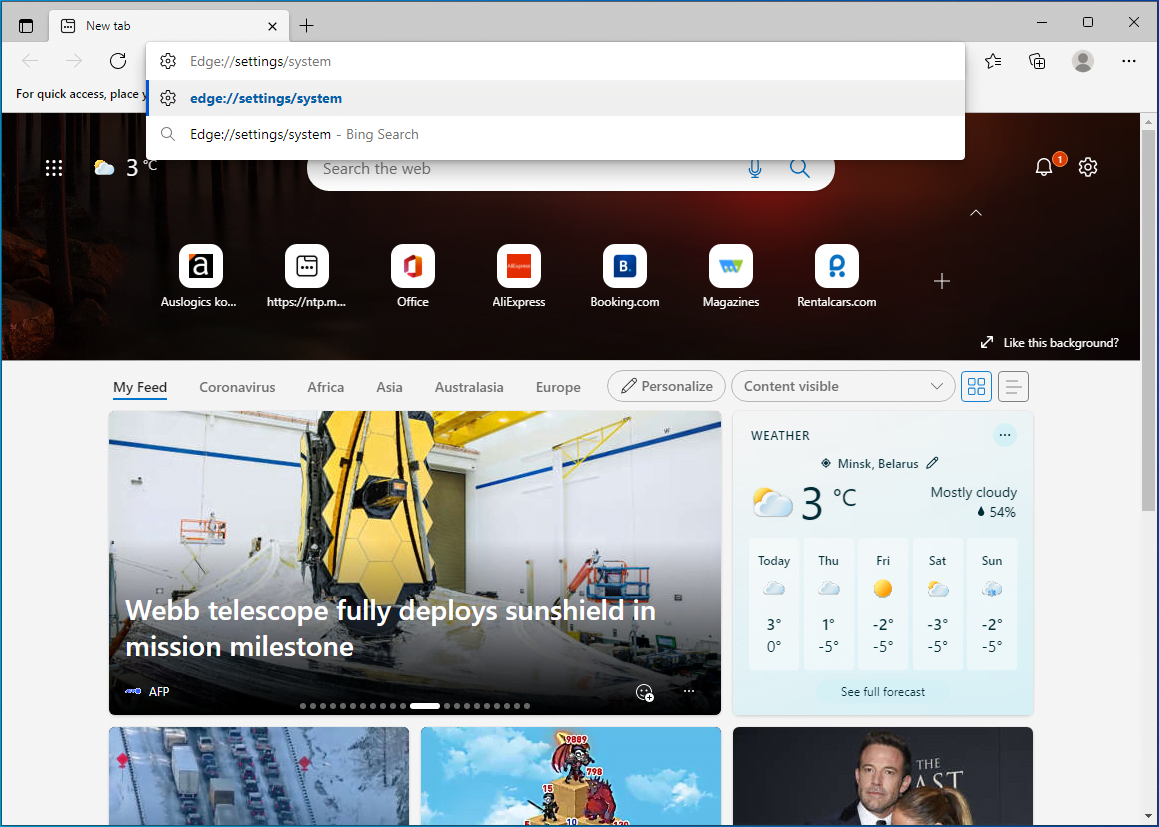
Task: Click the user profile avatar icon
Action: [1083, 61]
